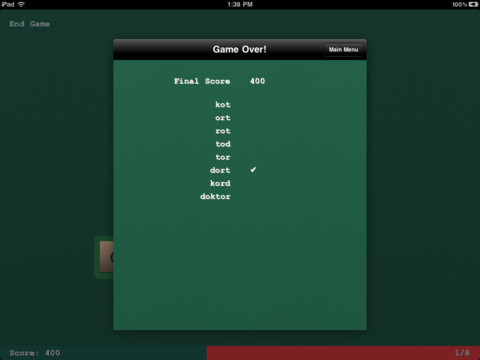Click the red progress bar
480x360 pixels.
click(343, 353)
